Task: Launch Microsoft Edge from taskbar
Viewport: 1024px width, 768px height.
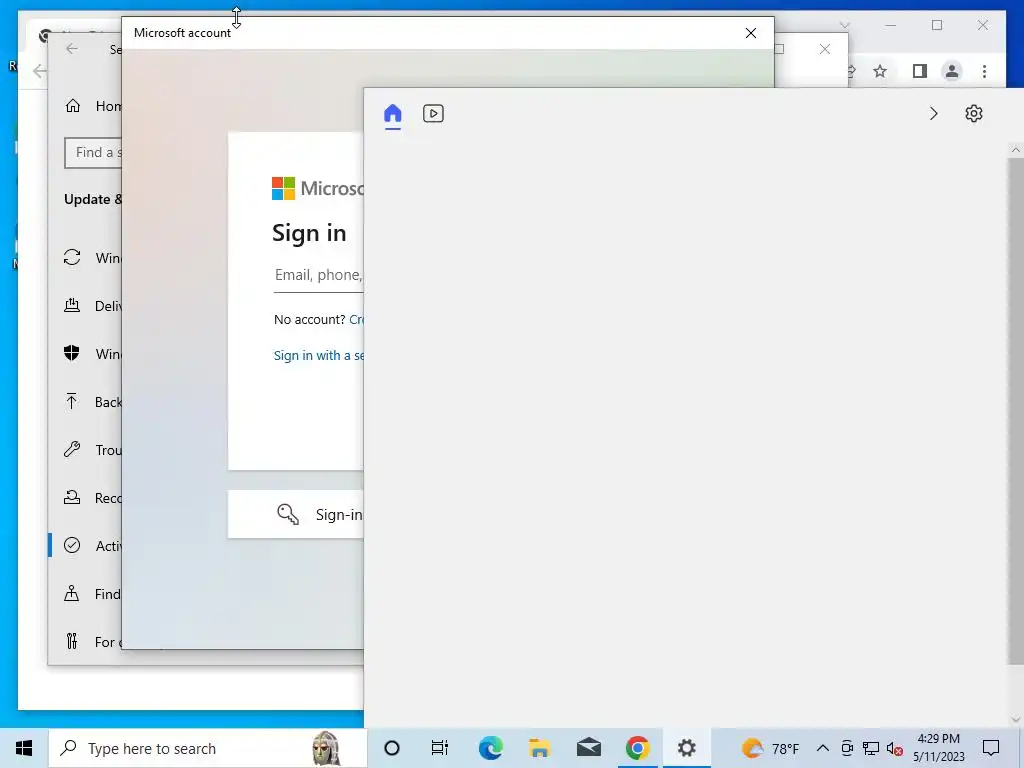Action: (490, 748)
